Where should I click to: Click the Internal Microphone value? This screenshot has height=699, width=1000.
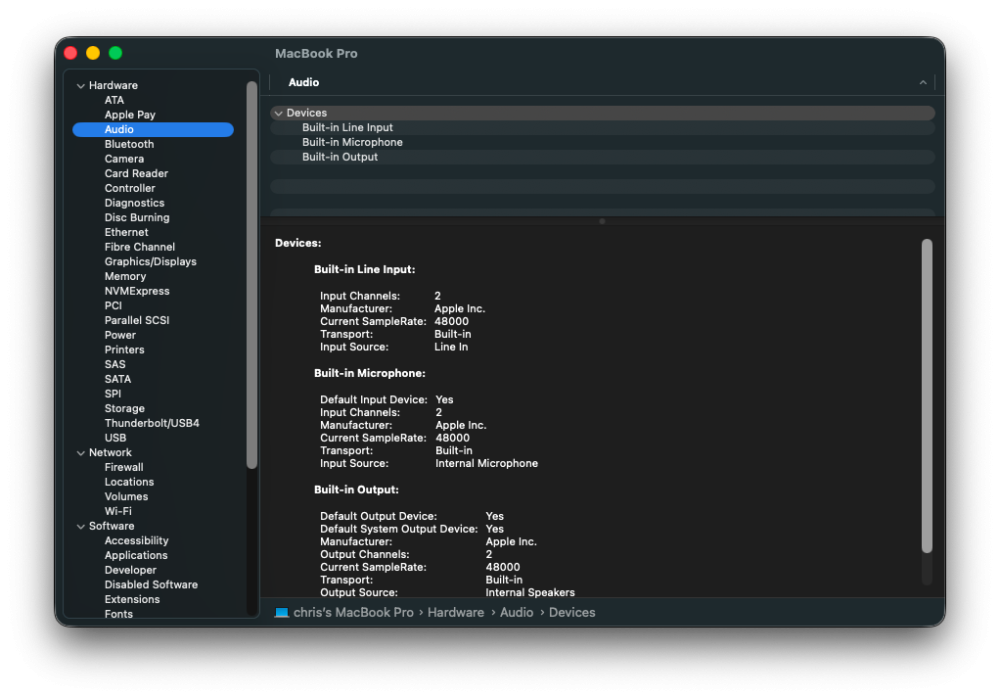click(487, 464)
